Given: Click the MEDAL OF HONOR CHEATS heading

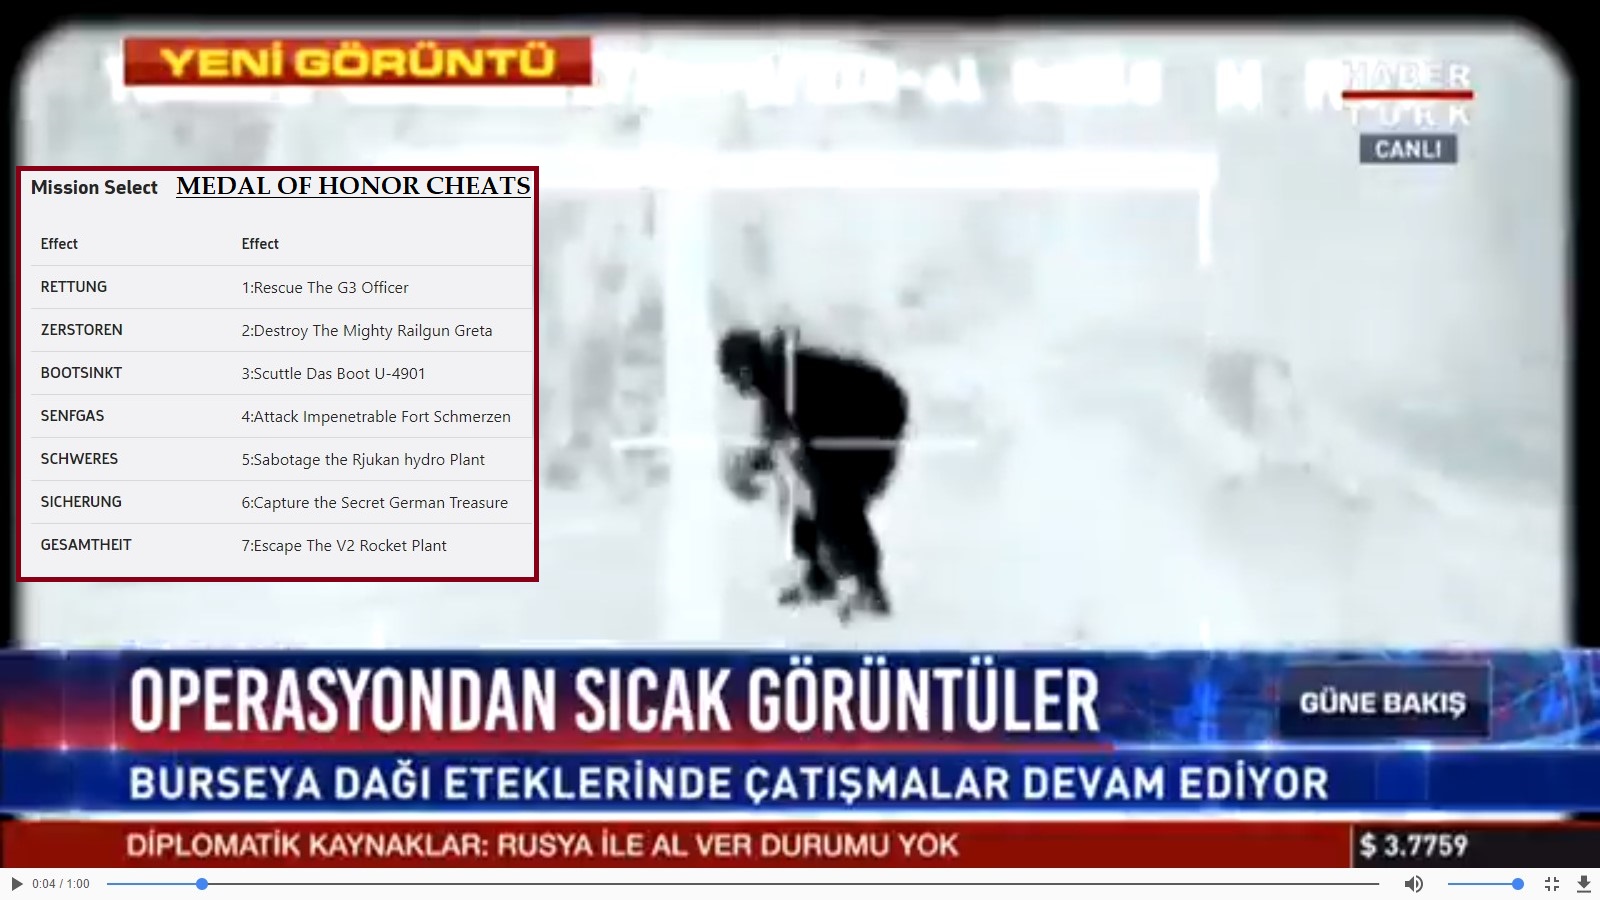Looking at the screenshot, I should 353,186.
